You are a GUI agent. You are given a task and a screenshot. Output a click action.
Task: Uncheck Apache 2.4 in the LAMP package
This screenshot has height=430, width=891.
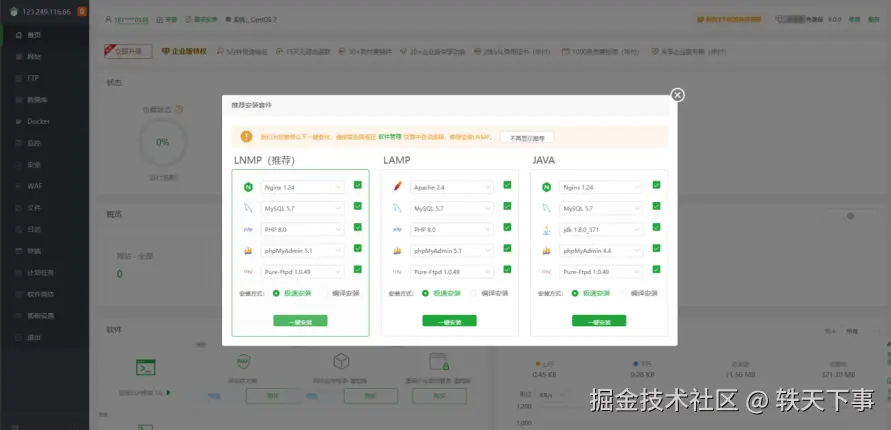pos(507,185)
